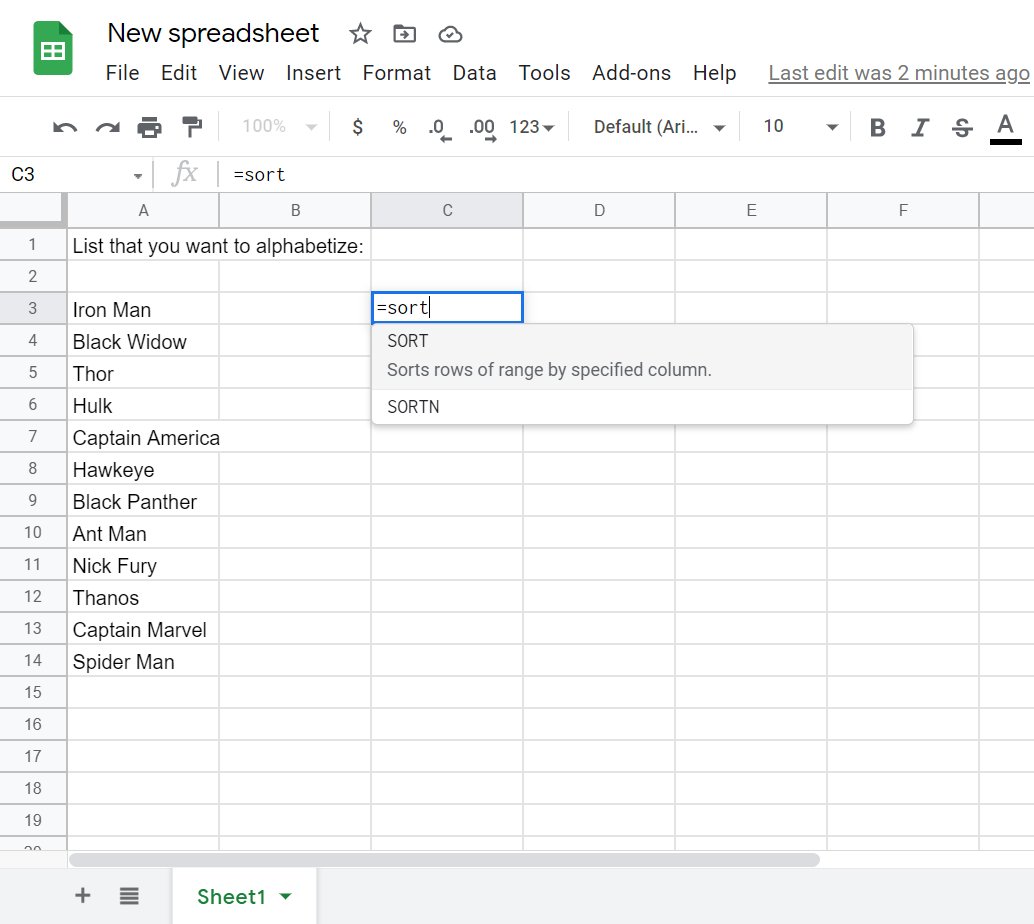The image size is (1034, 924).
Task: Select column E header
Action: [751, 210]
